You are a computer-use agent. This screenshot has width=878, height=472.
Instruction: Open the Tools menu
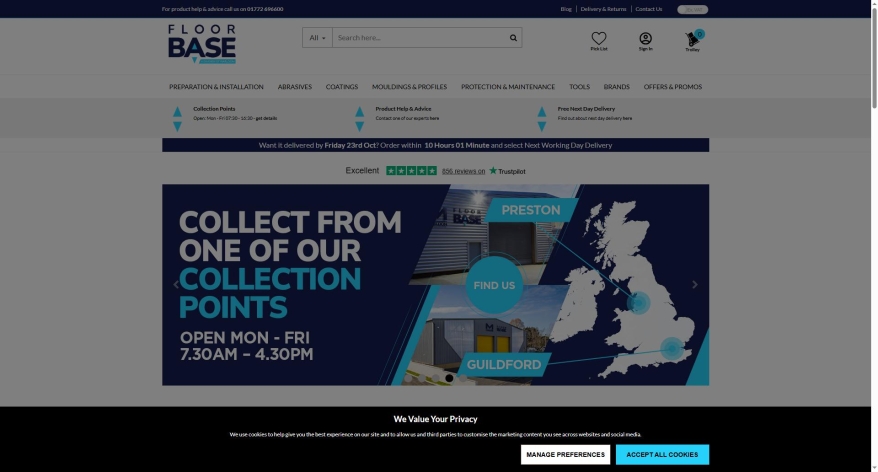click(x=579, y=87)
